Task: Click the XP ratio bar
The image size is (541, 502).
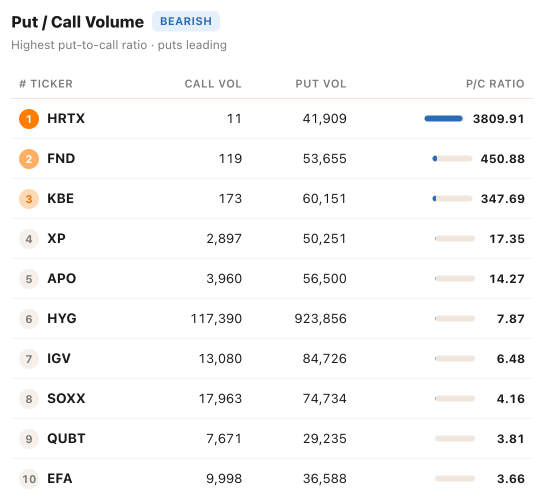Action: [455, 239]
